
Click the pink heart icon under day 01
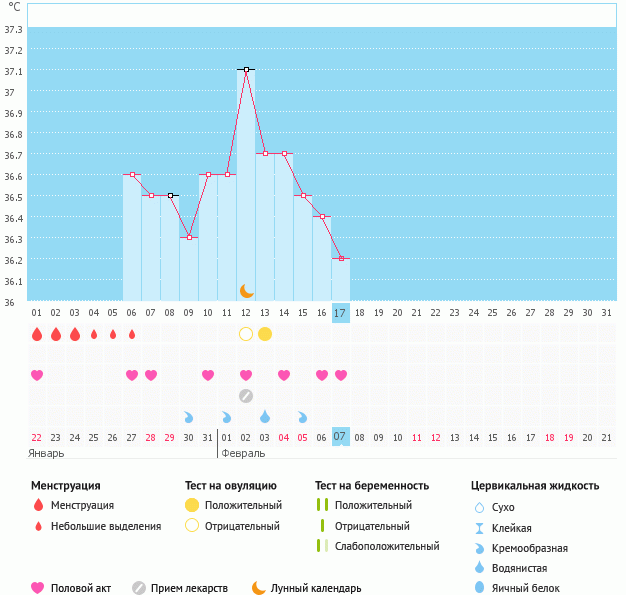point(37,375)
